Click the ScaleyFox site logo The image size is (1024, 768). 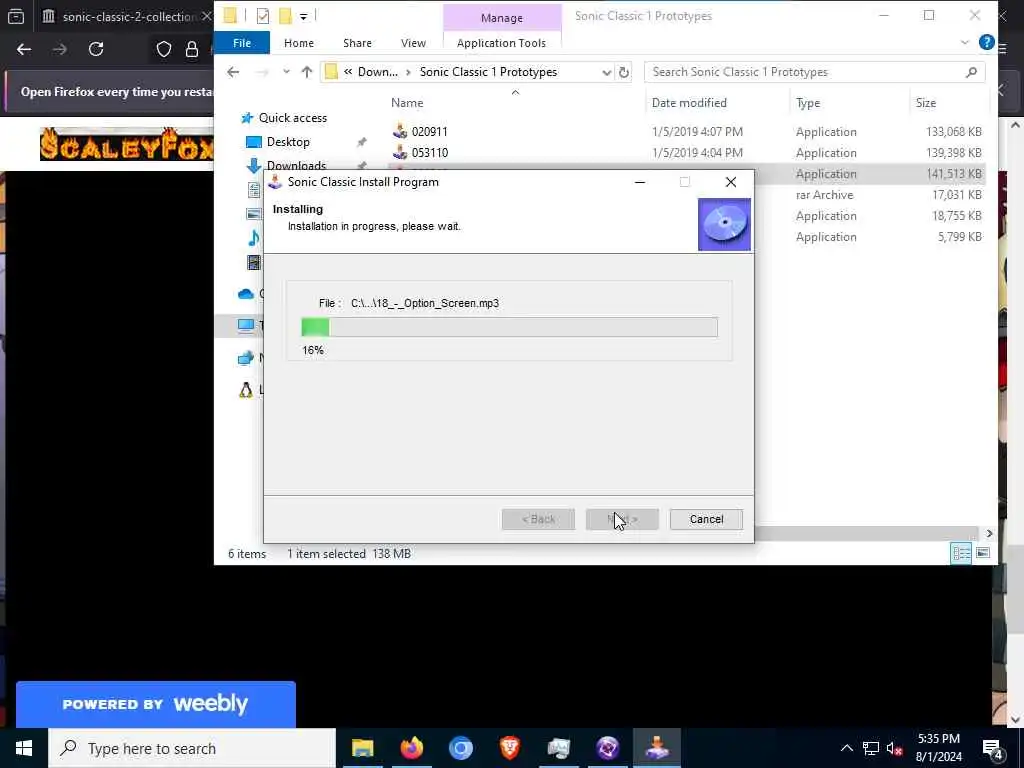pos(127,144)
